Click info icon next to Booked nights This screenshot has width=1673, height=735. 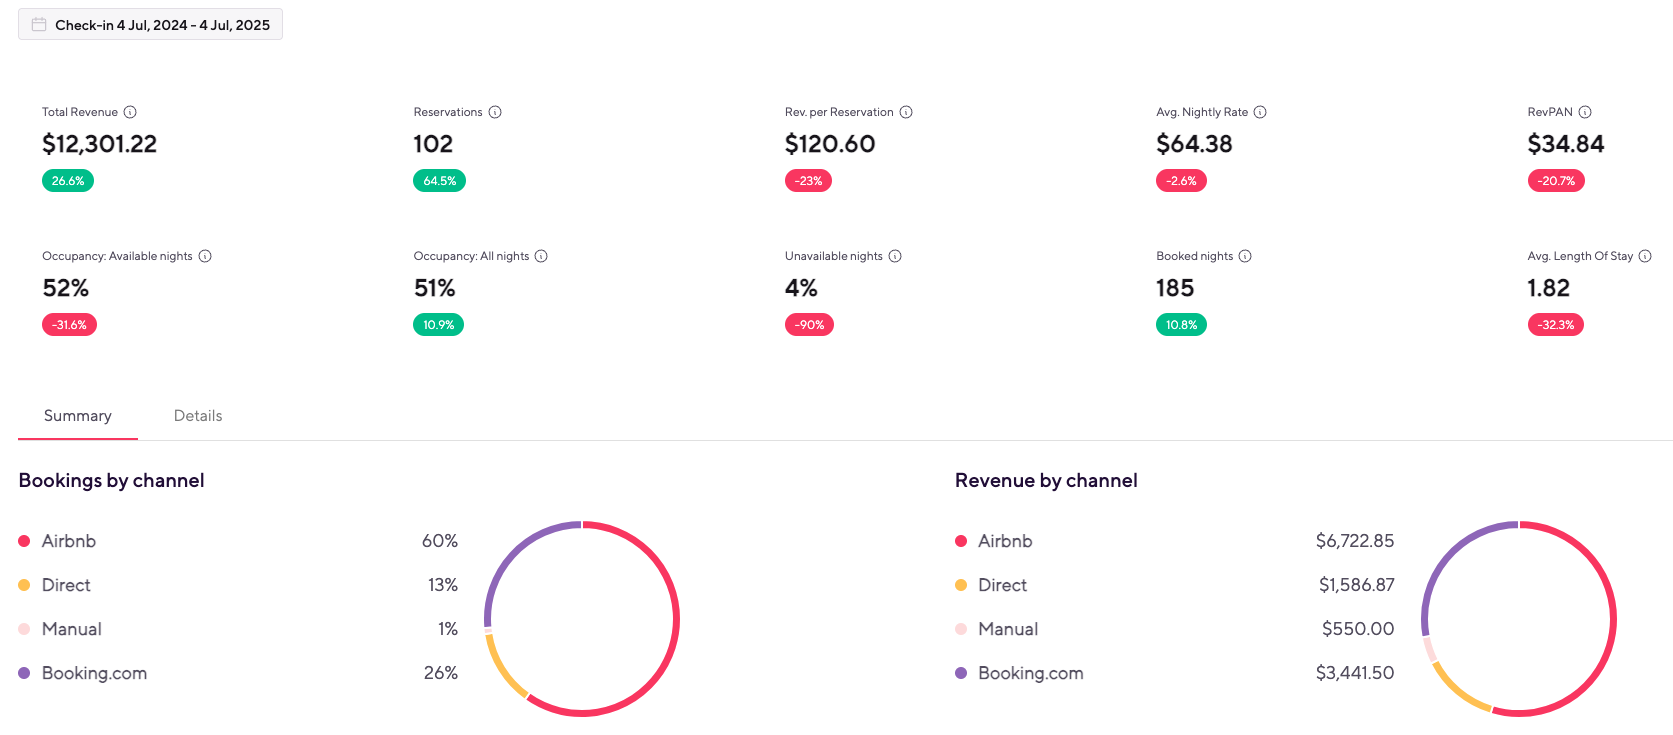tap(1245, 256)
